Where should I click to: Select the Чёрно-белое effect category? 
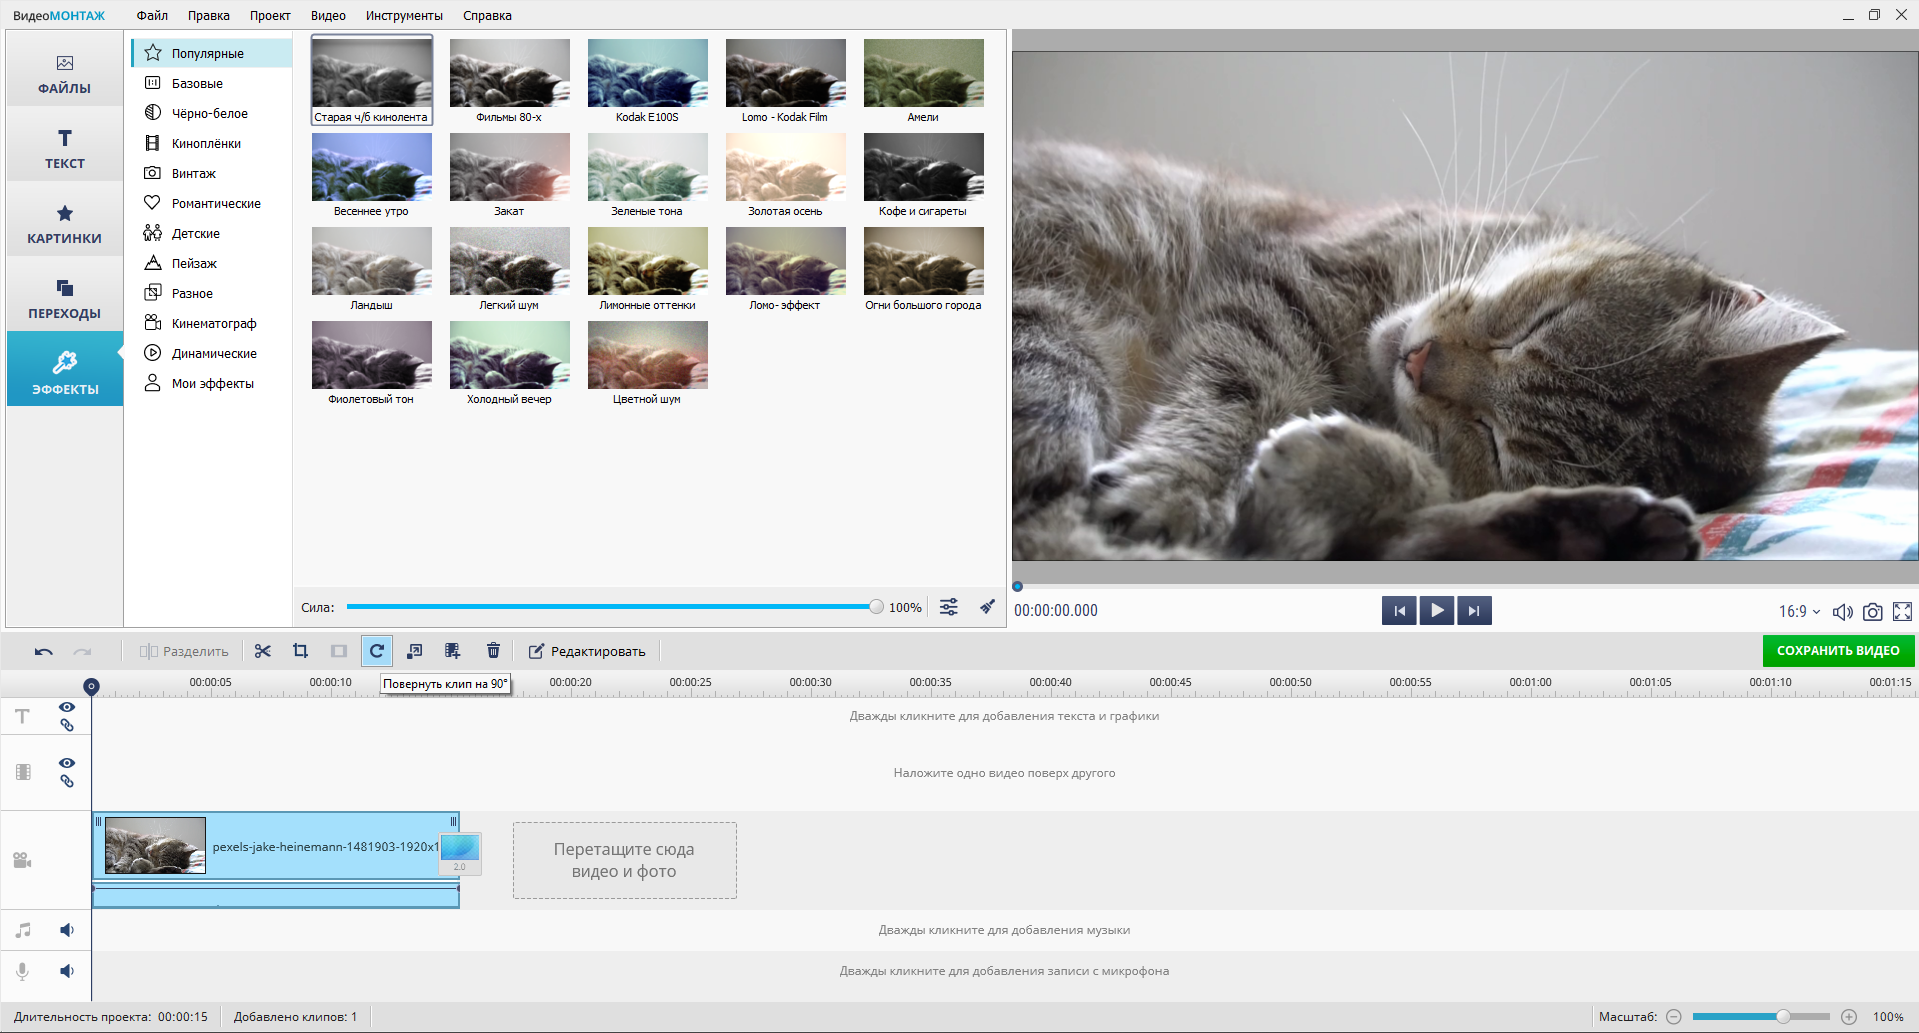click(x=211, y=113)
